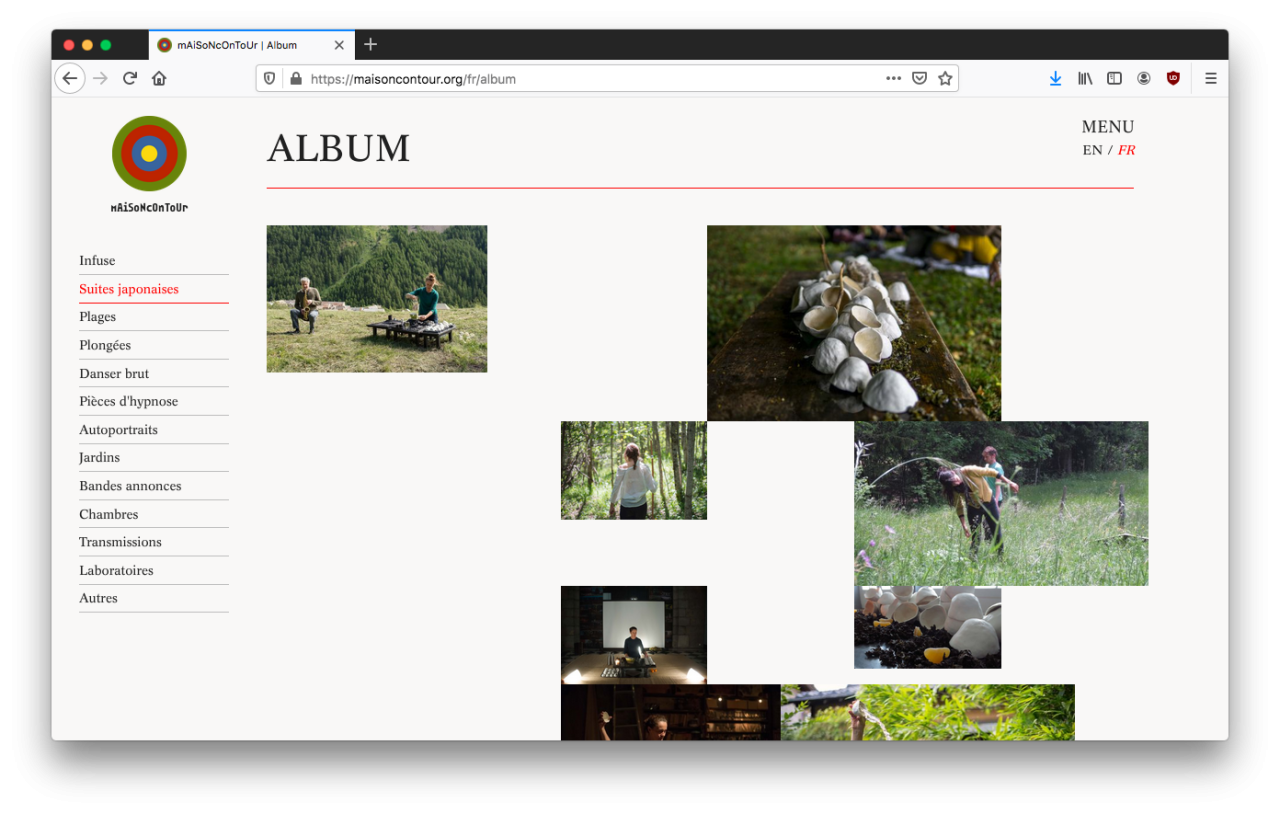Click the browser back arrow button

click(x=69, y=78)
